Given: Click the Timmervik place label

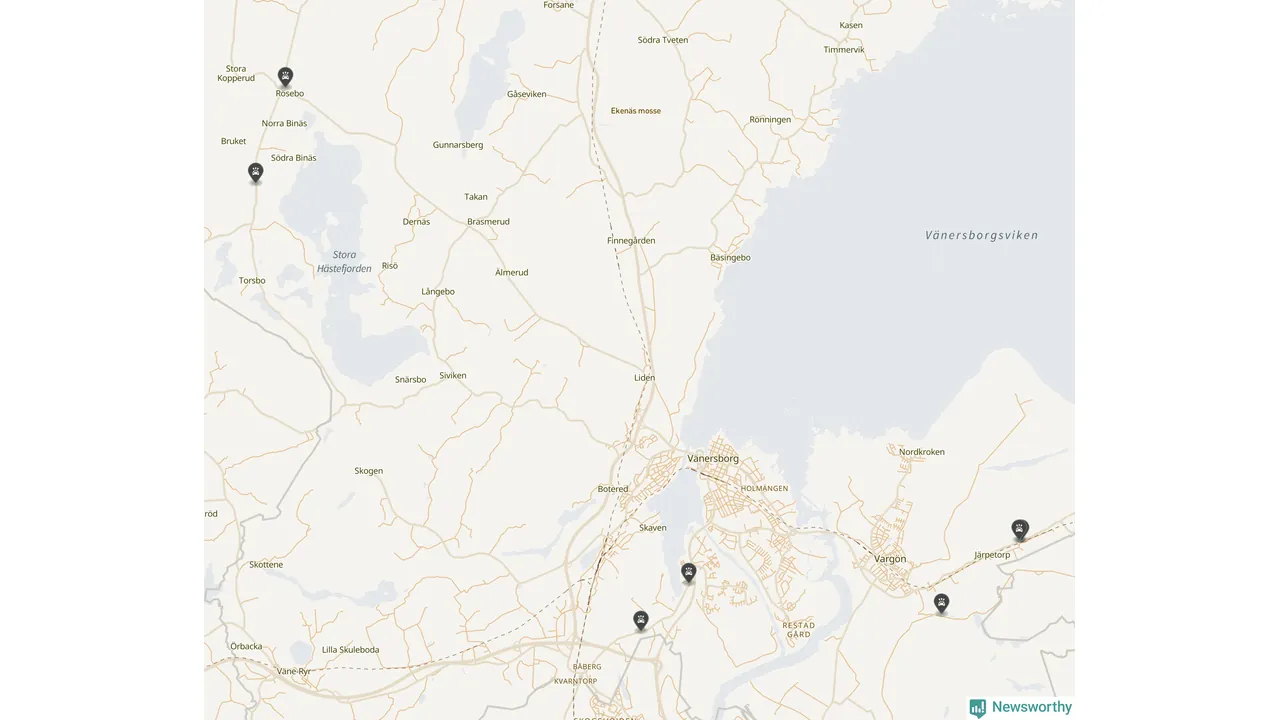Looking at the screenshot, I should point(844,50).
